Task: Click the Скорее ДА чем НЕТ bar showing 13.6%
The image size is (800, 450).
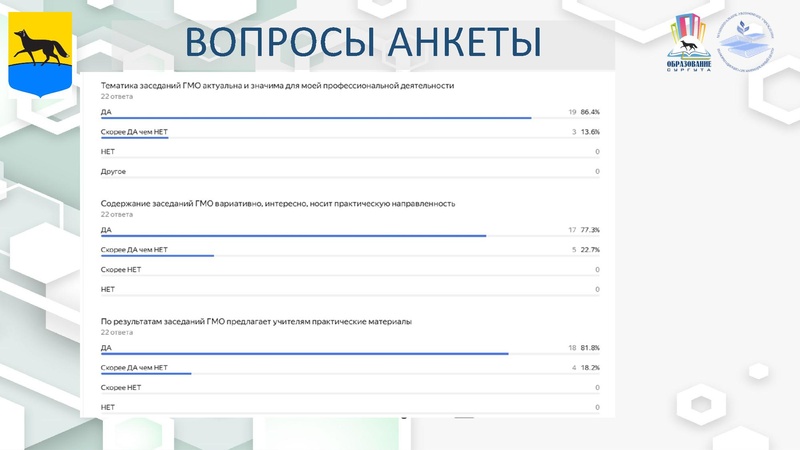Action: [x=134, y=138]
